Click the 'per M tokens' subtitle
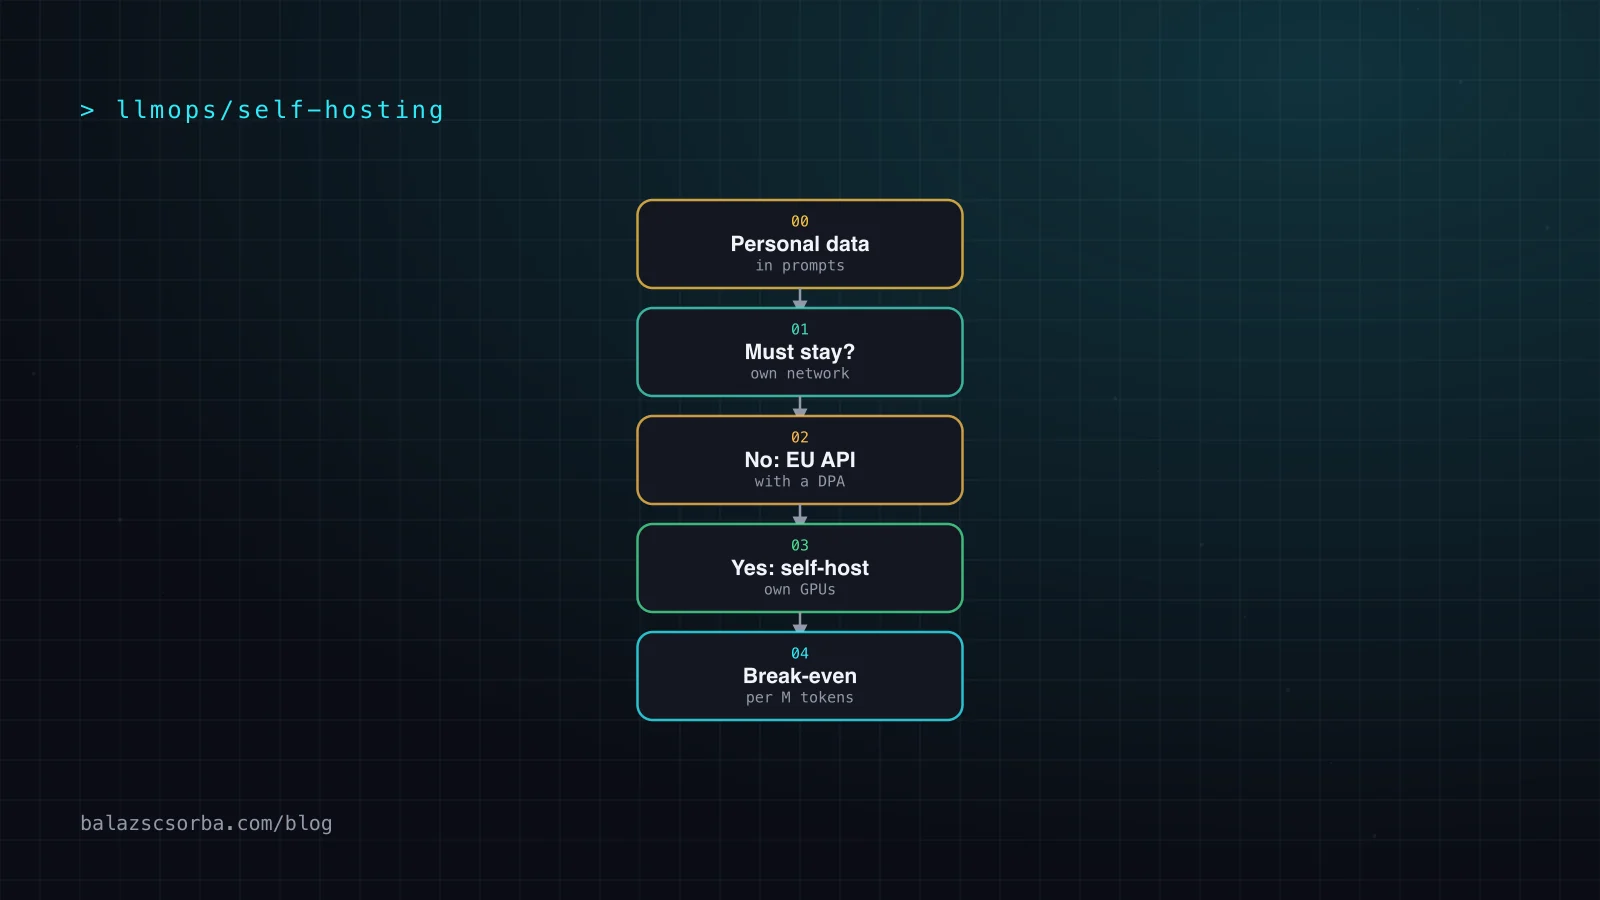 coord(800,698)
